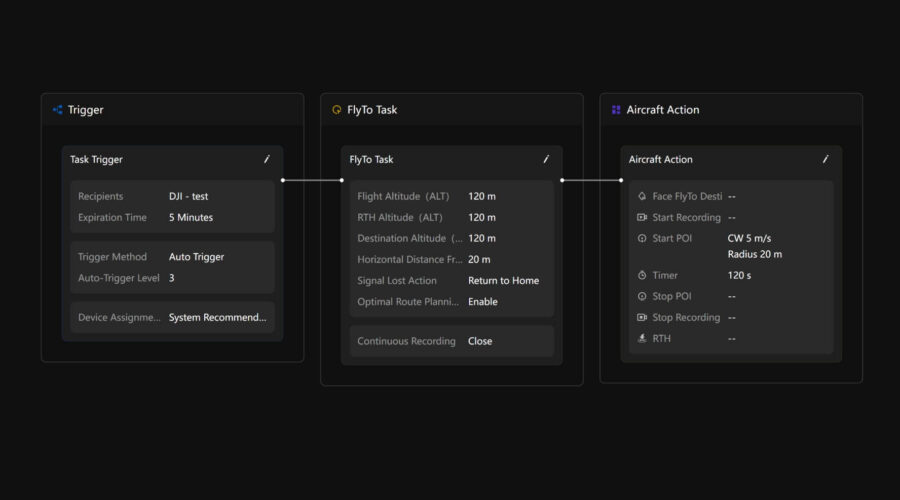Screen dimensions: 900x500
Task: Edit the Task Trigger card
Action: pyautogui.click(x=267, y=159)
